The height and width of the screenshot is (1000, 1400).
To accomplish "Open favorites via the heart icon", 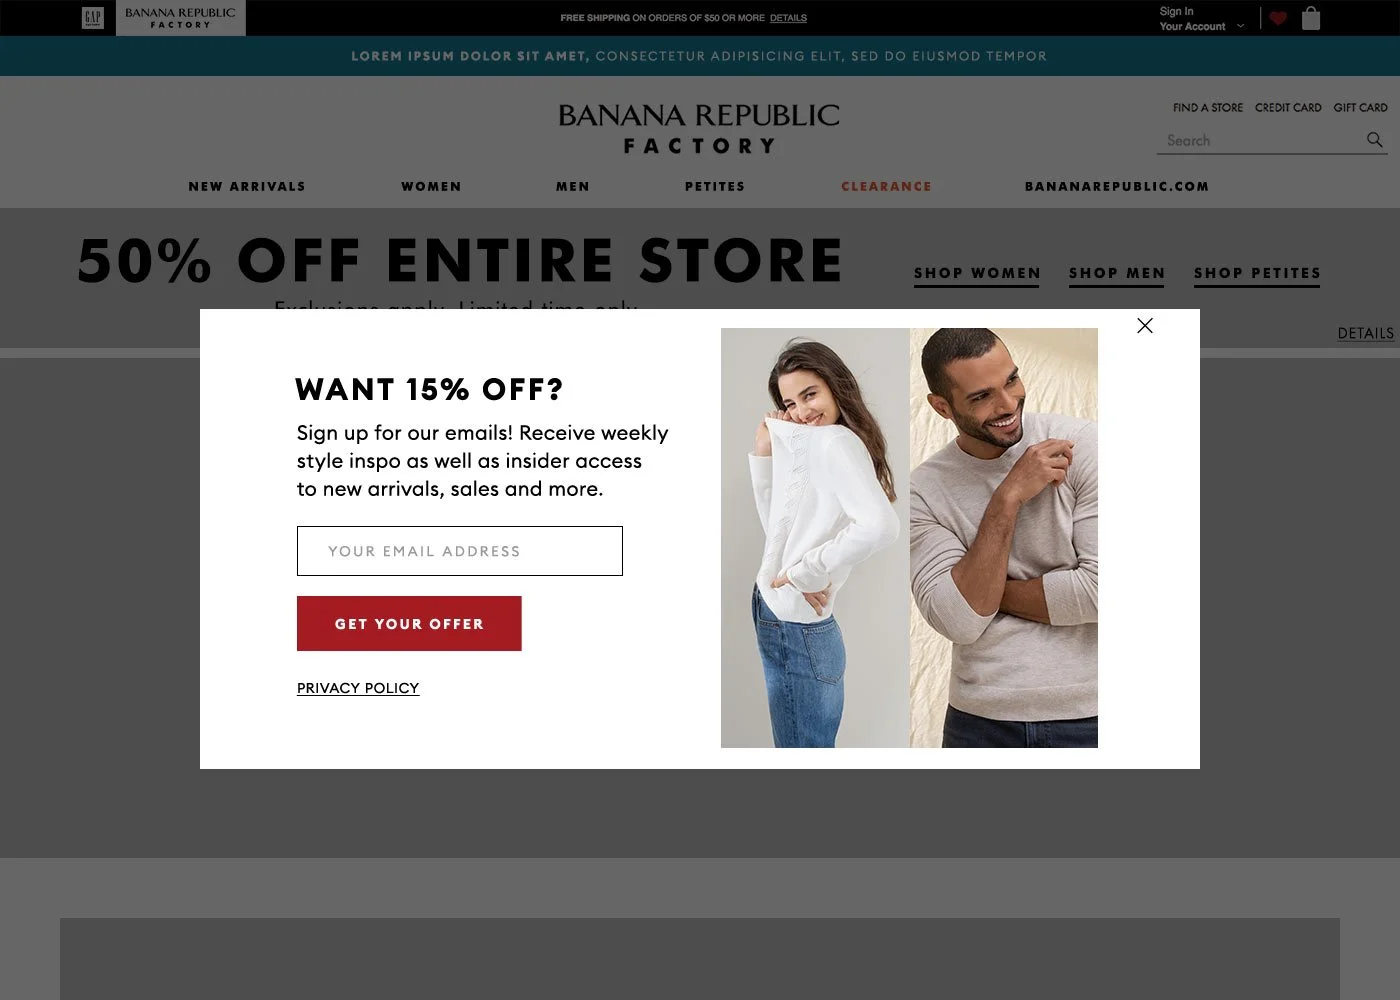I will (1278, 18).
